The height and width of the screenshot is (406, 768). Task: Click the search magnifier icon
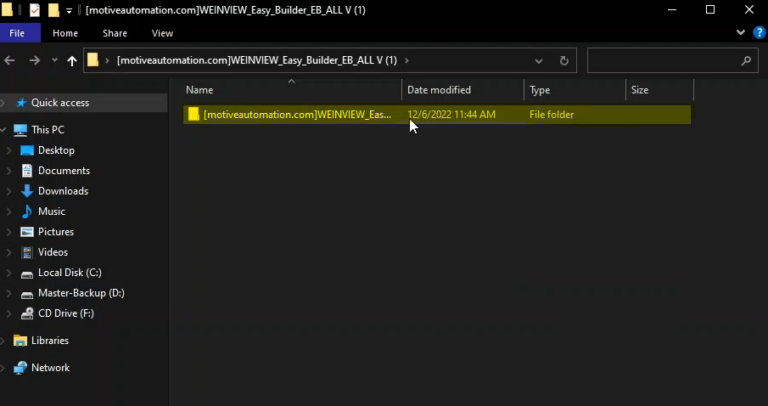pyautogui.click(x=746, y=61)
